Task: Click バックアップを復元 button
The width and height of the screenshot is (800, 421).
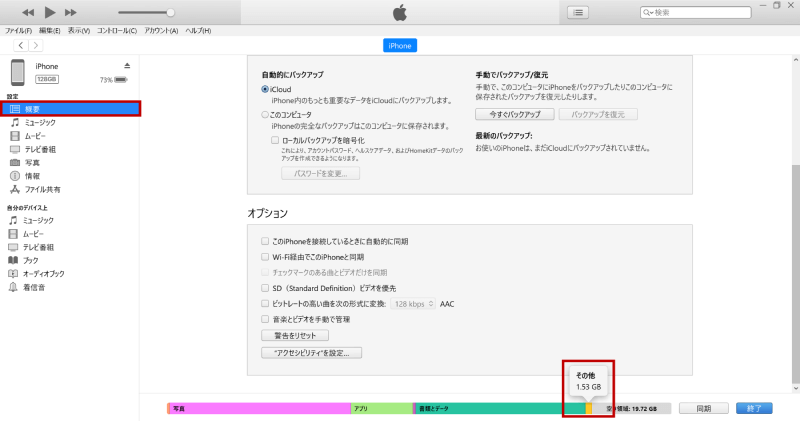Action: (598, 114)
